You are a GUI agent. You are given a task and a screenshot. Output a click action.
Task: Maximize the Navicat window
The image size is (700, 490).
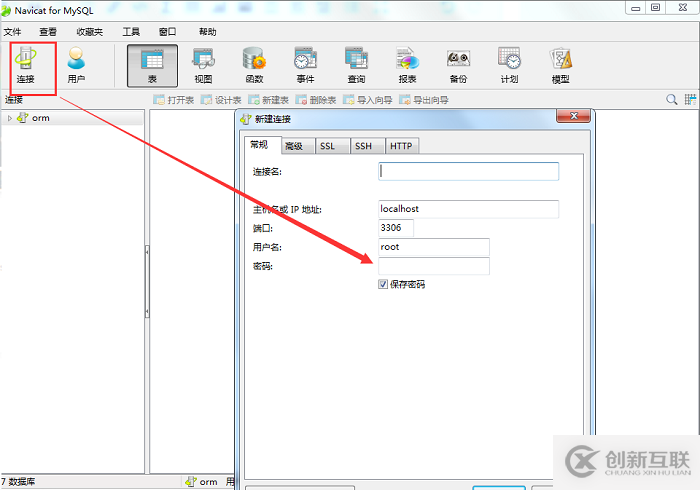655,8
